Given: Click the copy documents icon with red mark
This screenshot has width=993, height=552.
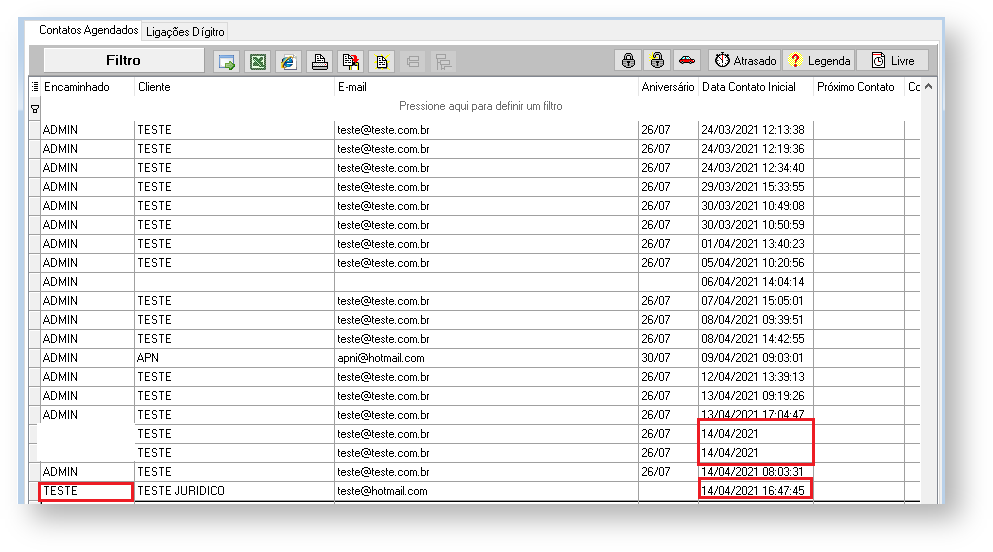Looking at the screenshot, I should [351, 61].
